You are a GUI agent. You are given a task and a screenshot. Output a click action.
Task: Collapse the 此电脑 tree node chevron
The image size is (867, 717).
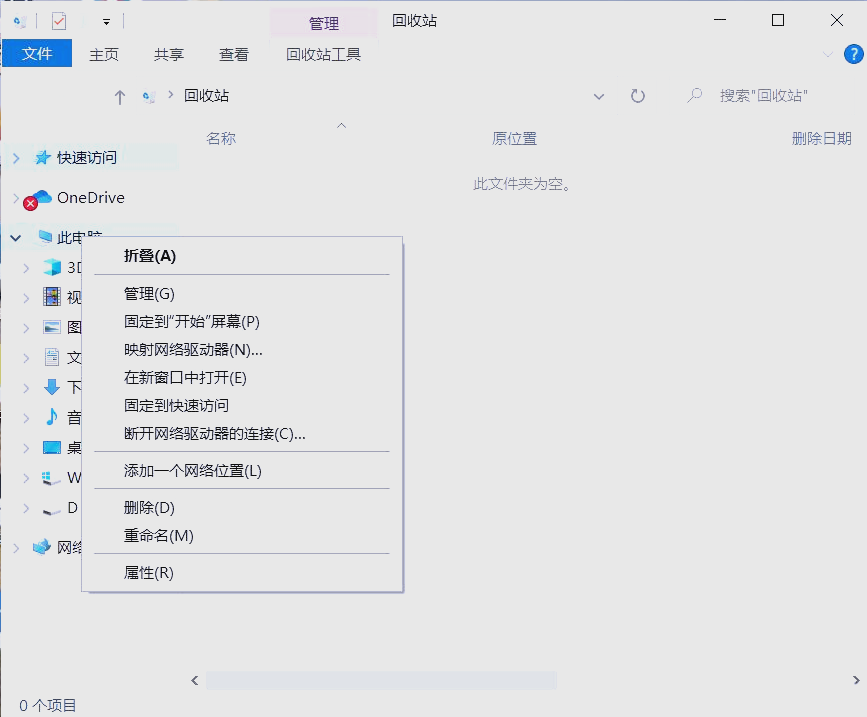pos(15,238)
